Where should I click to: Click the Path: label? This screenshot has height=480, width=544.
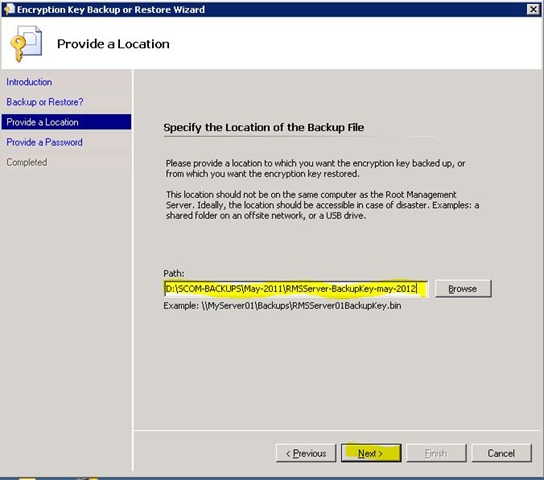[x=174, y=273]
